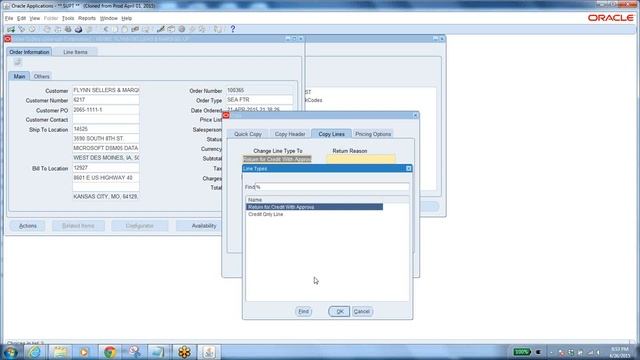Viewport: 640px width, 360px height.
Task: Click the New record toolbar icon
Action: click(x=11, y=29)
